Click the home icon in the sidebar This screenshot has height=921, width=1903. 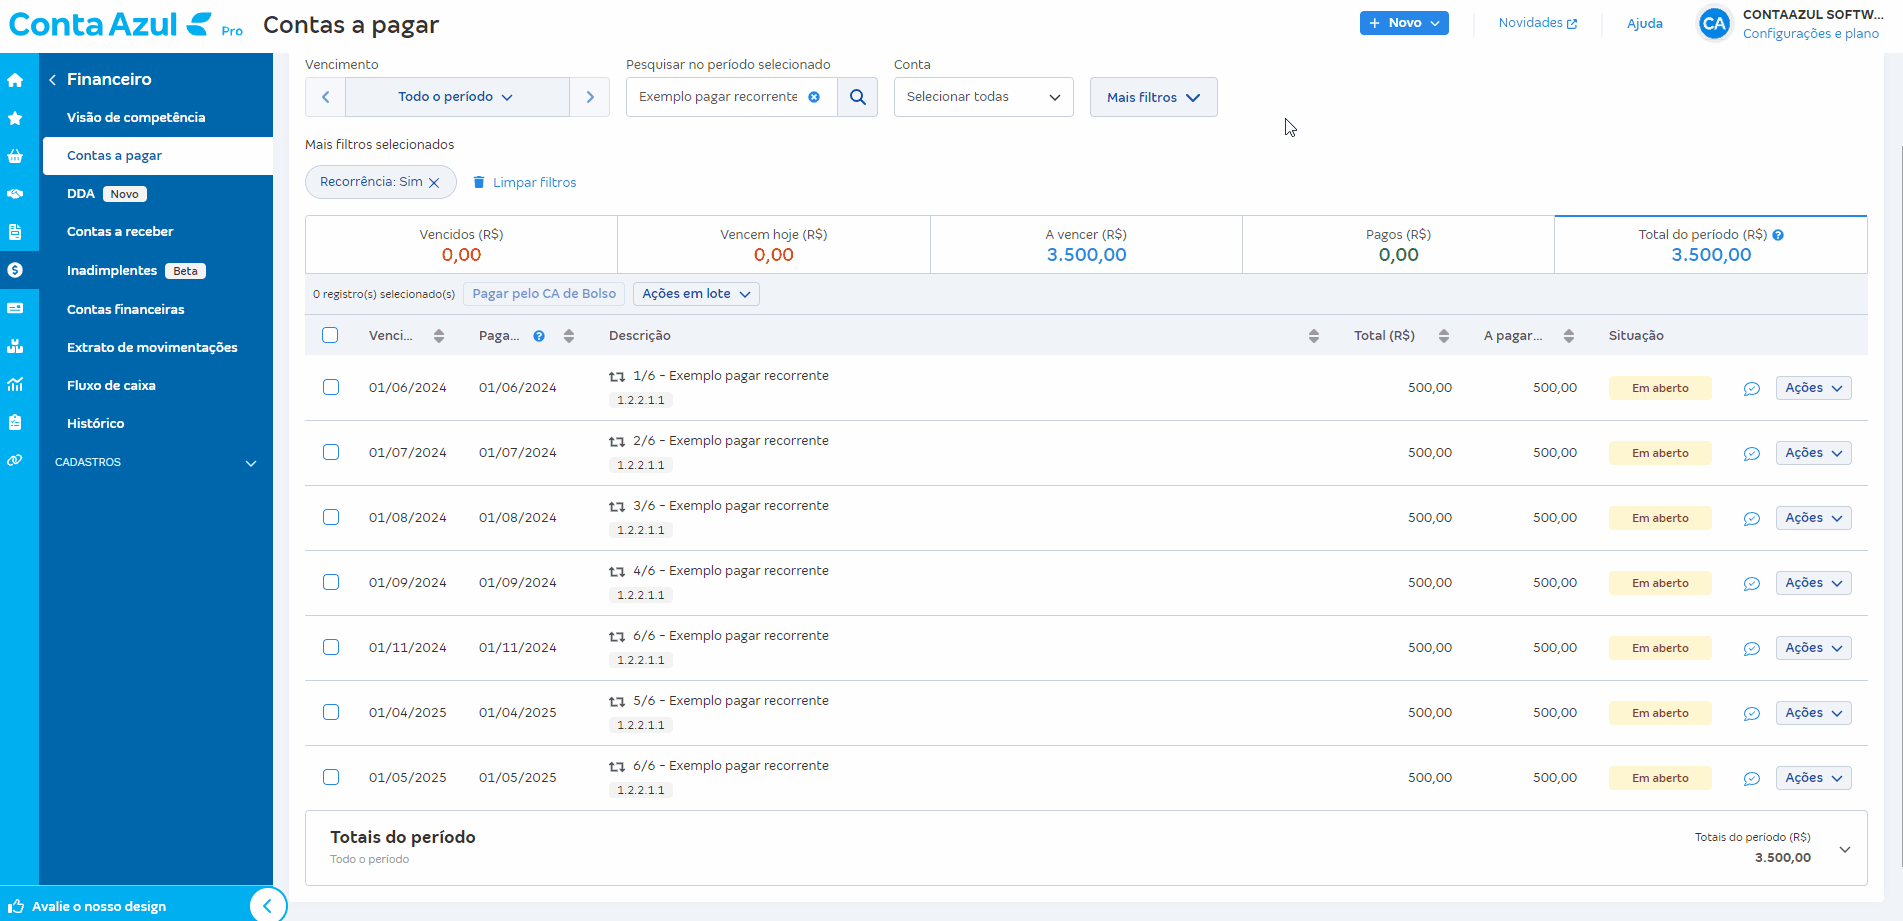pos(15,80)
